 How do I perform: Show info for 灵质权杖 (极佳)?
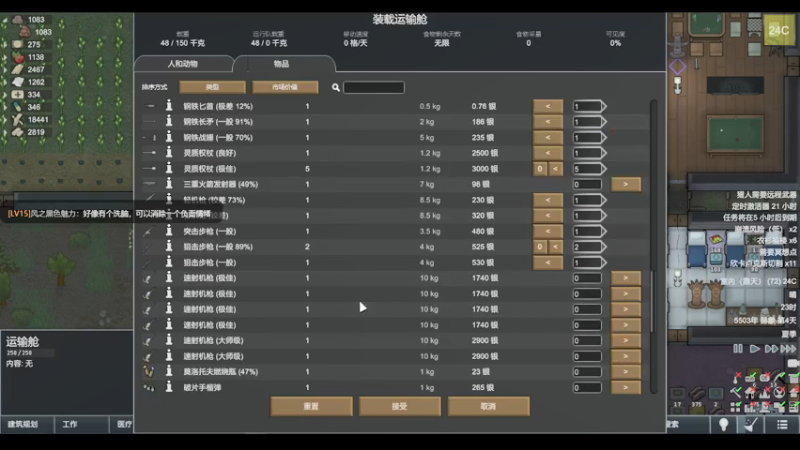169,168
